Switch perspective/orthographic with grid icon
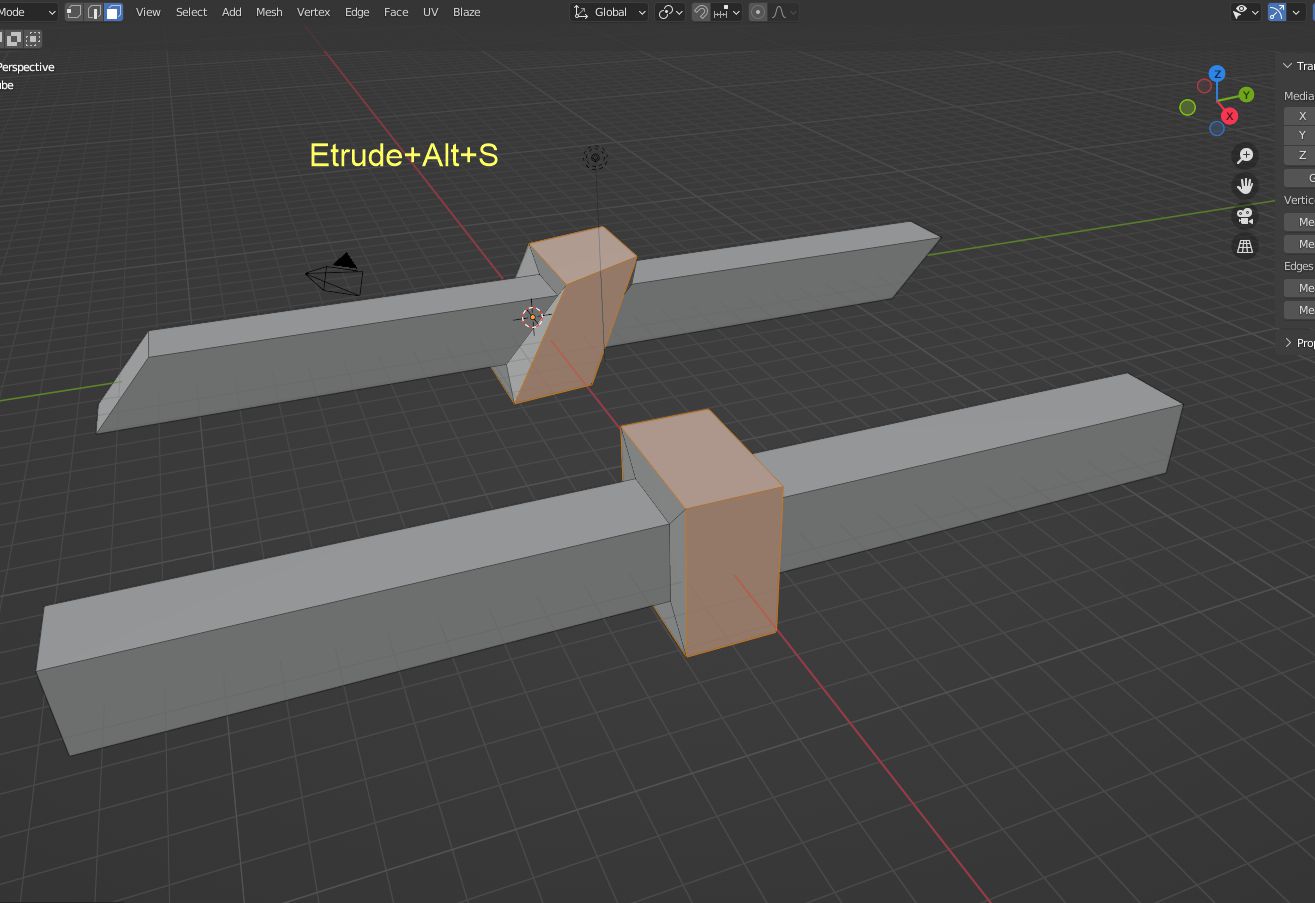The image size is (1315, 903). tap(1245, 245)
